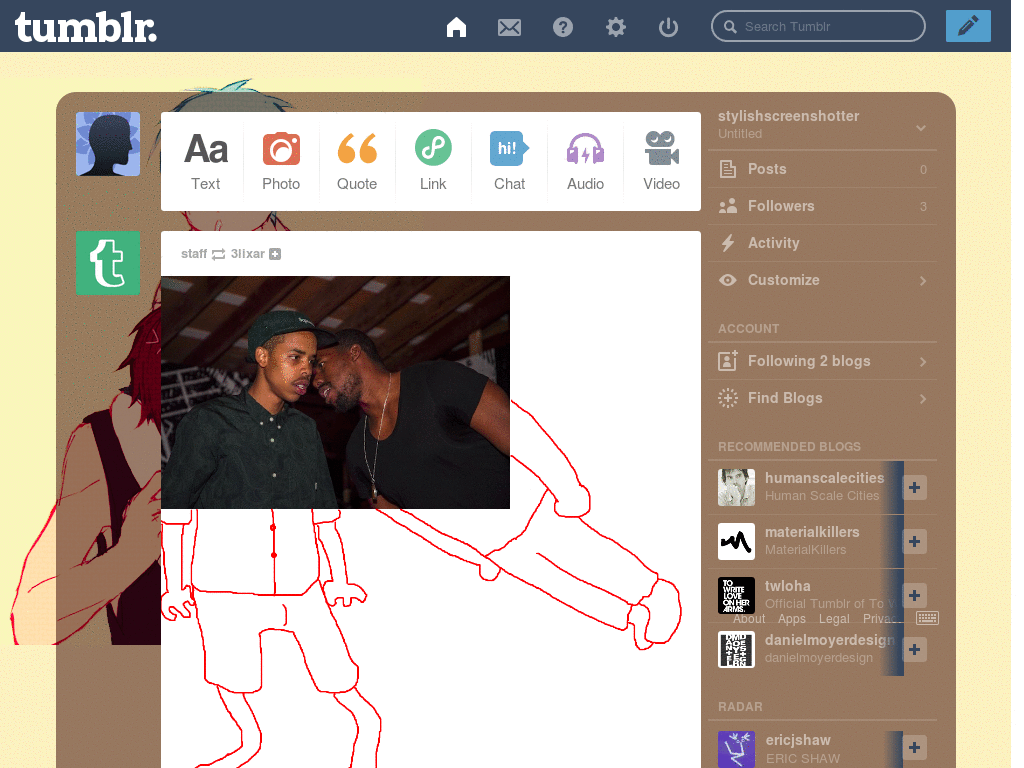The width and height of the screenshot is (1024, 768).
Task: Create a new Link post
Action: pyautogui.click(x=433, y=161)
